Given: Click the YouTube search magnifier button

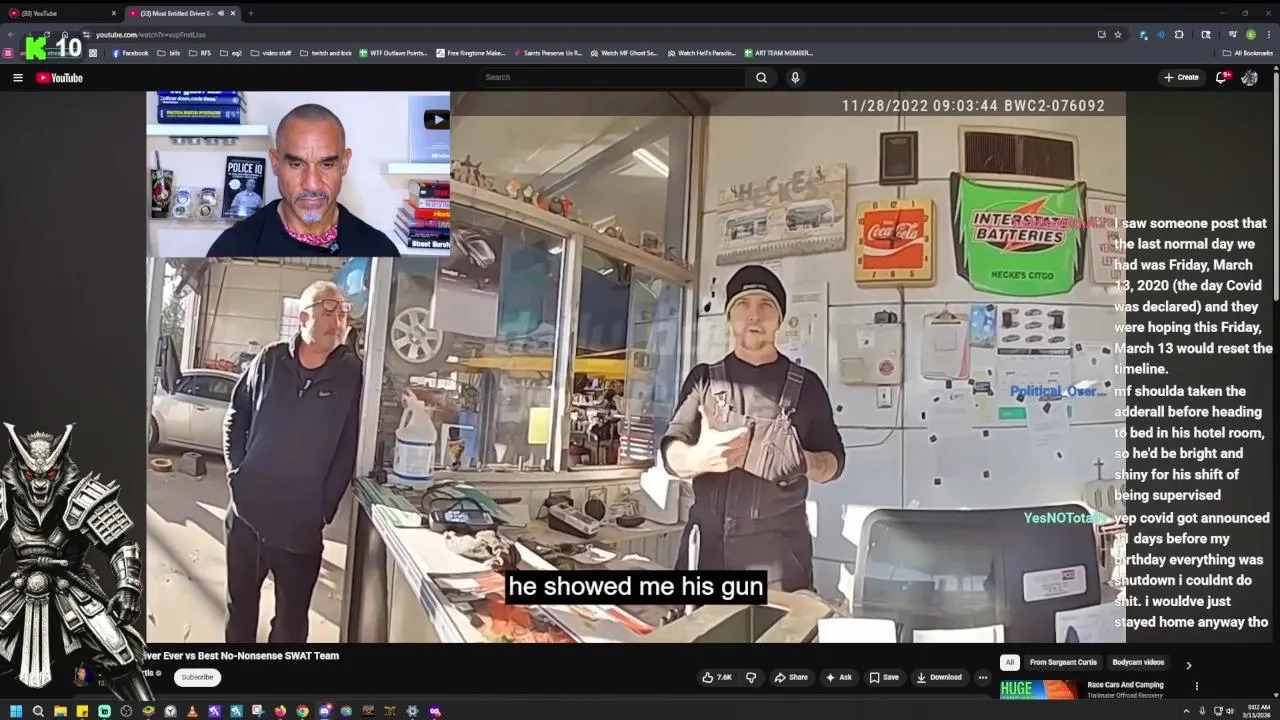Looking at the screenshot, I should [761, 77].
